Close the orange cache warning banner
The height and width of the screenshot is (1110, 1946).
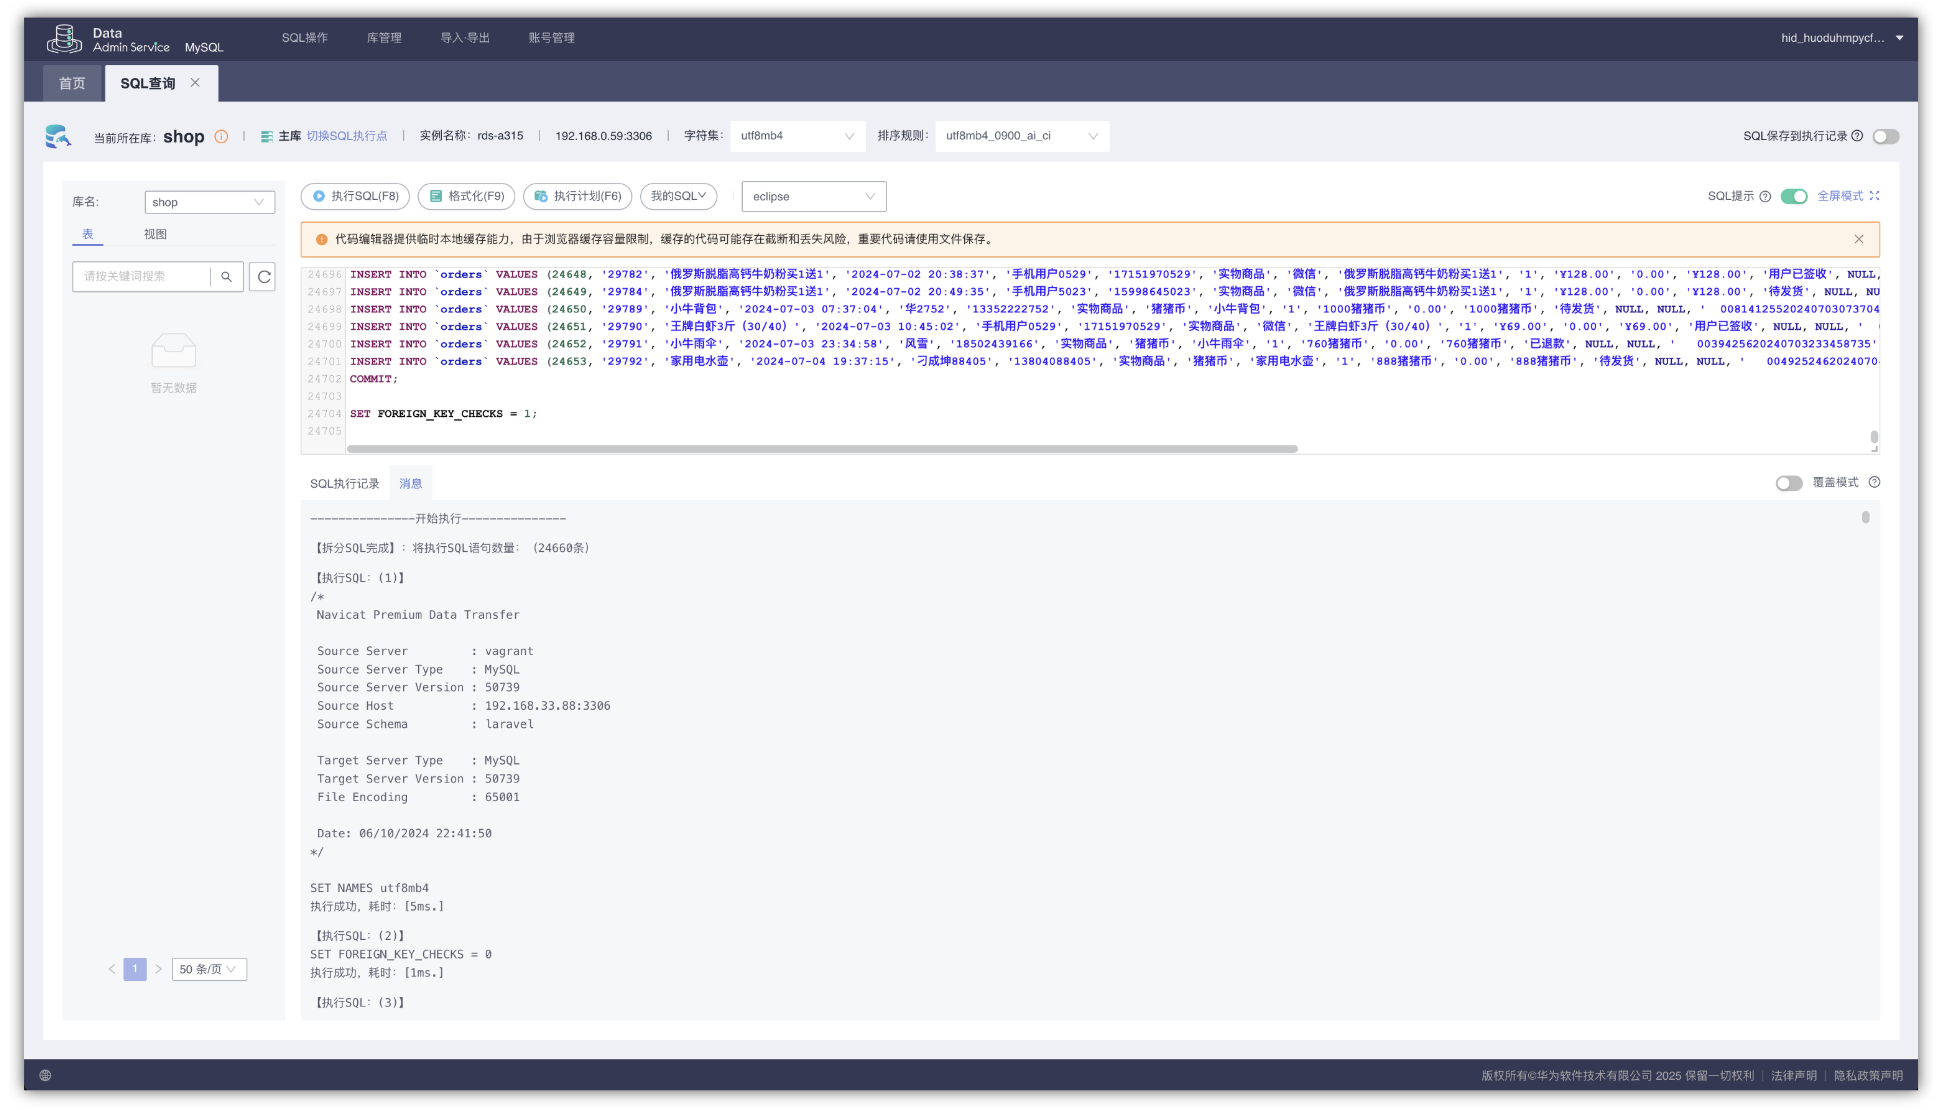click(x=1858, y=240)
